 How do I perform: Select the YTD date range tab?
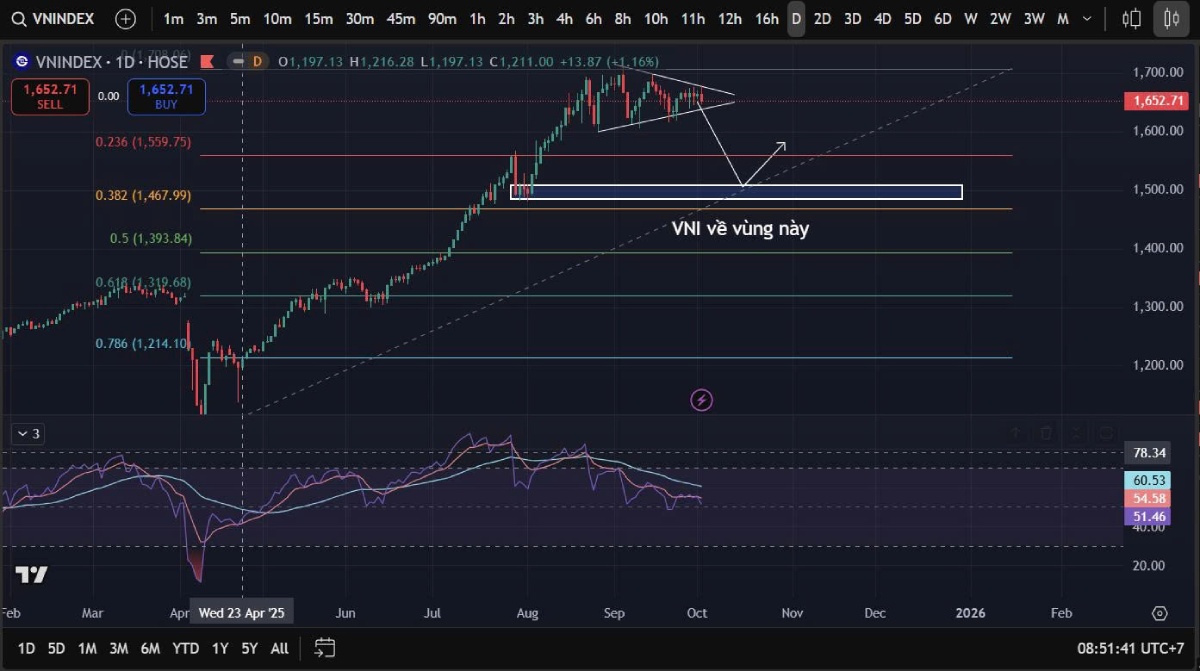[x=185, y=648]
